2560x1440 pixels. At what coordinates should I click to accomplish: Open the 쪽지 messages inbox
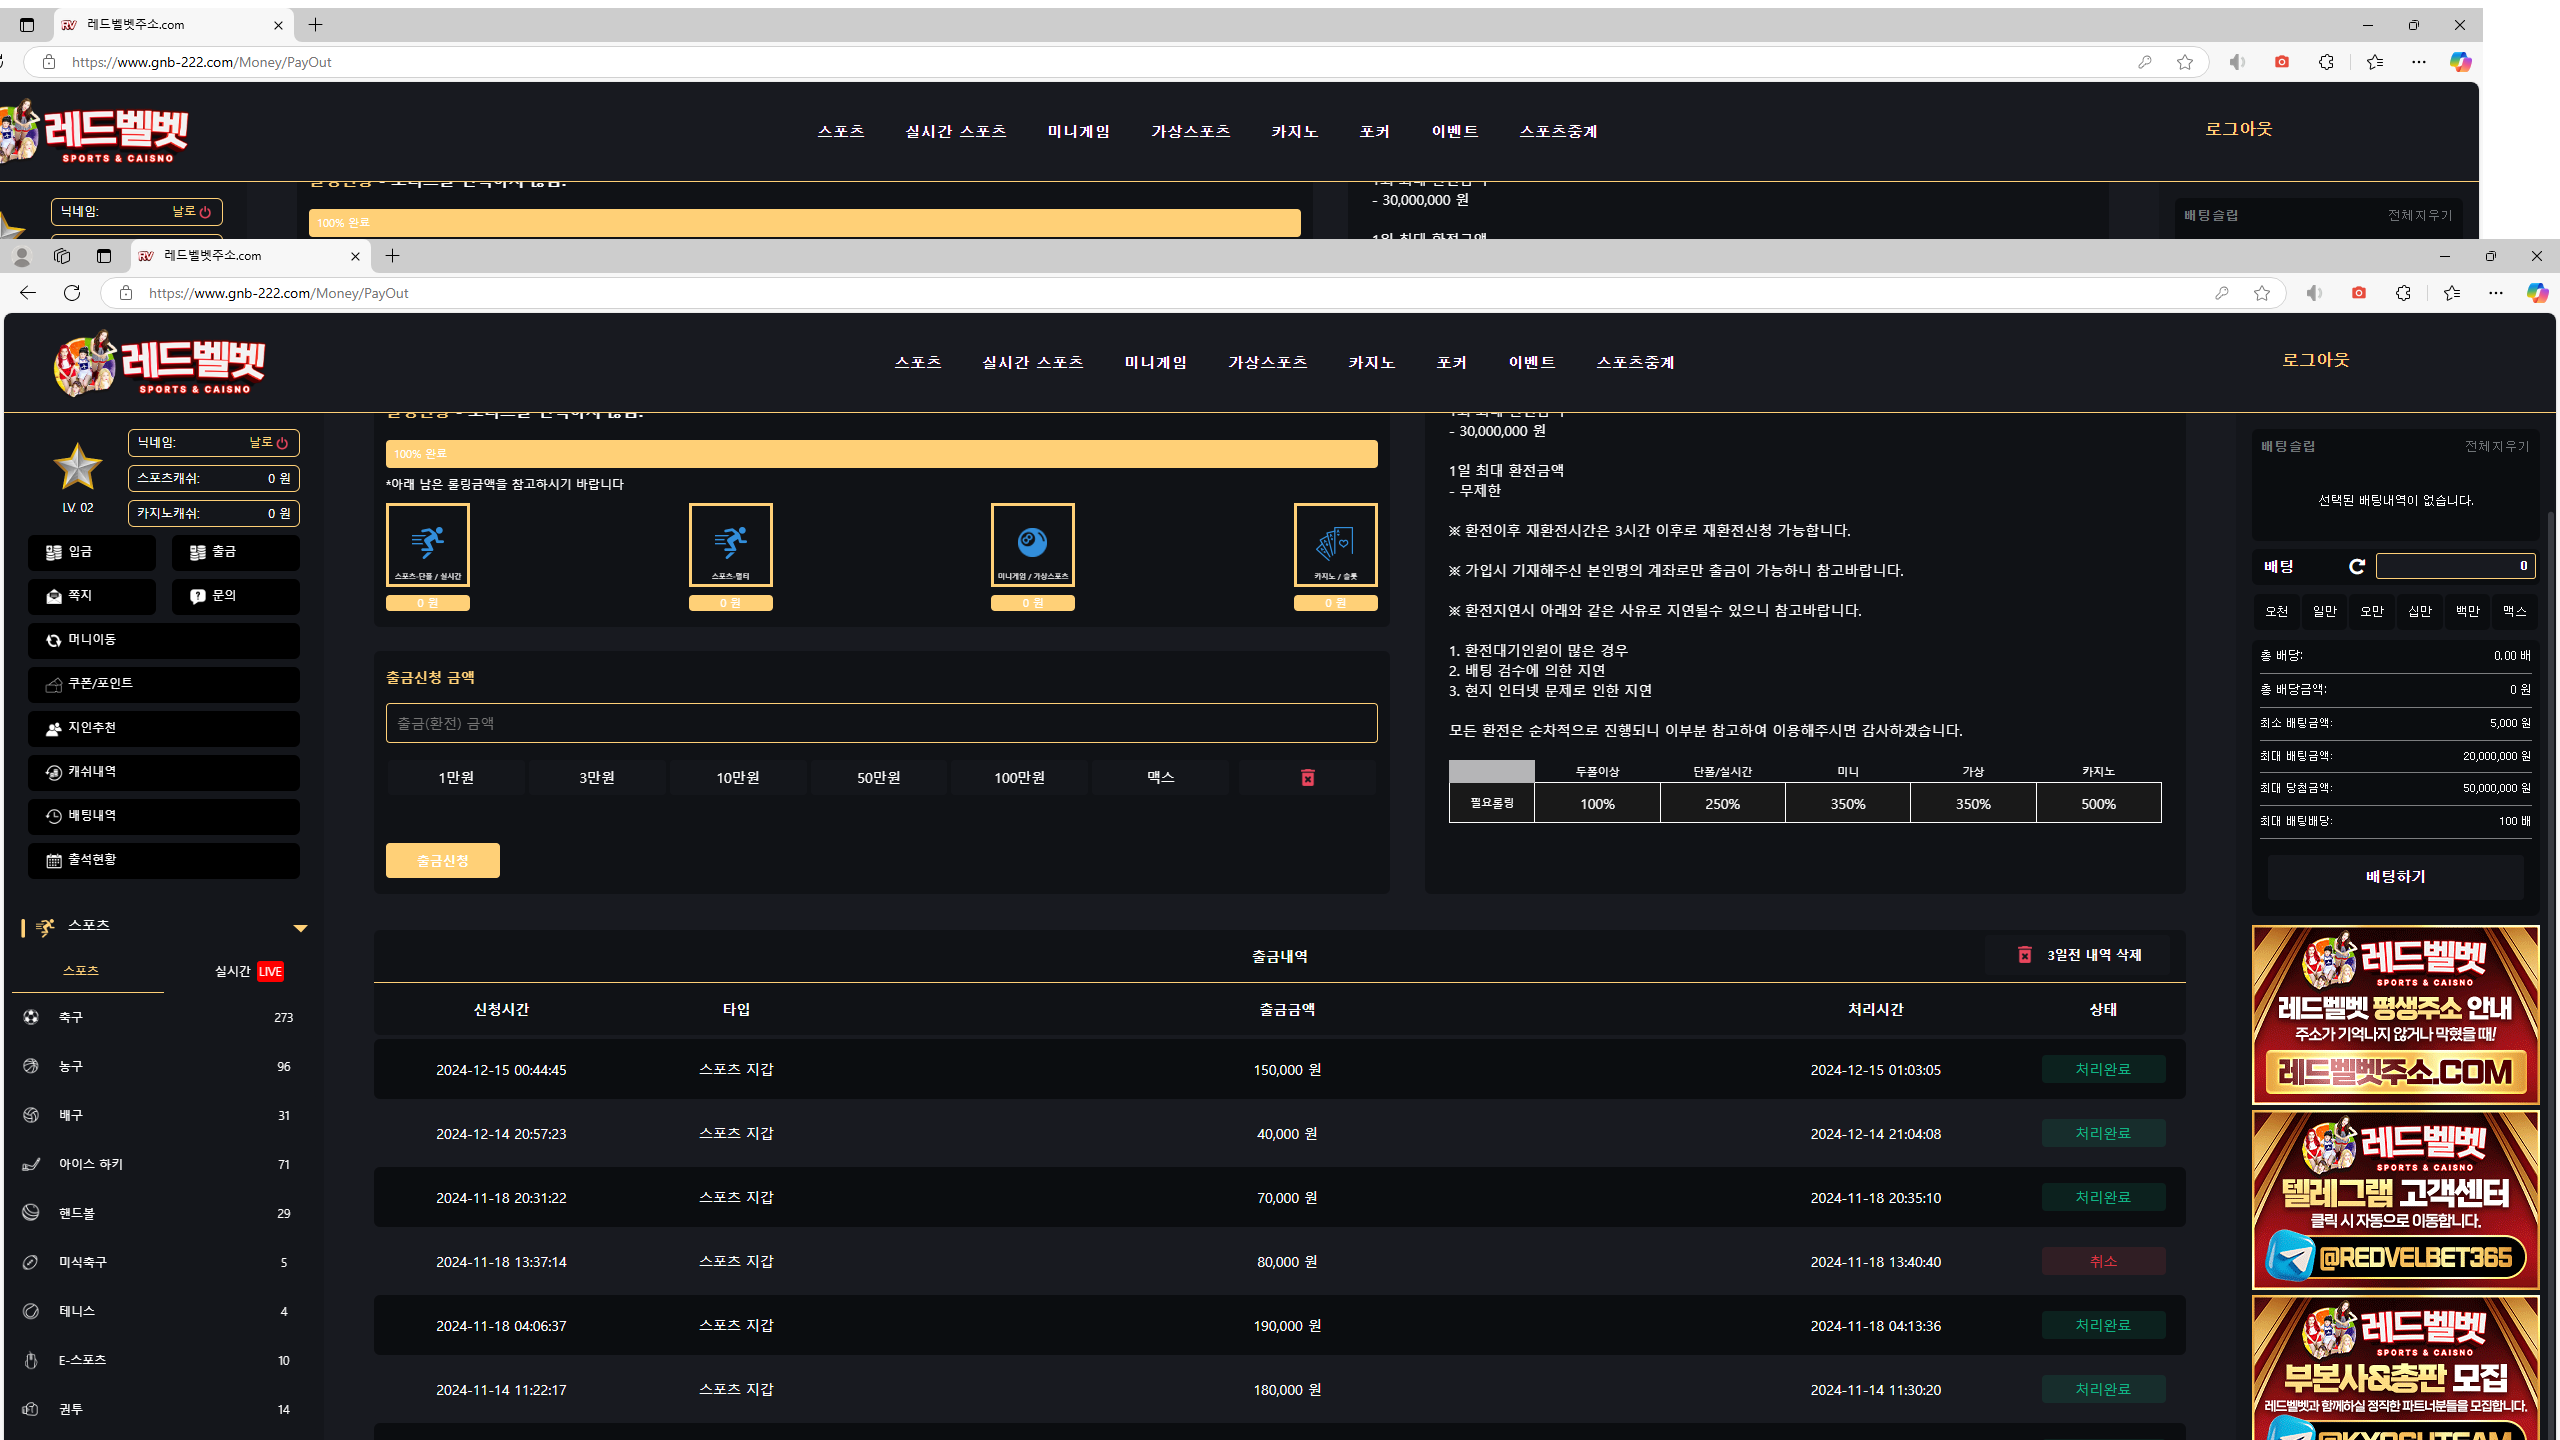coord(91,596)
